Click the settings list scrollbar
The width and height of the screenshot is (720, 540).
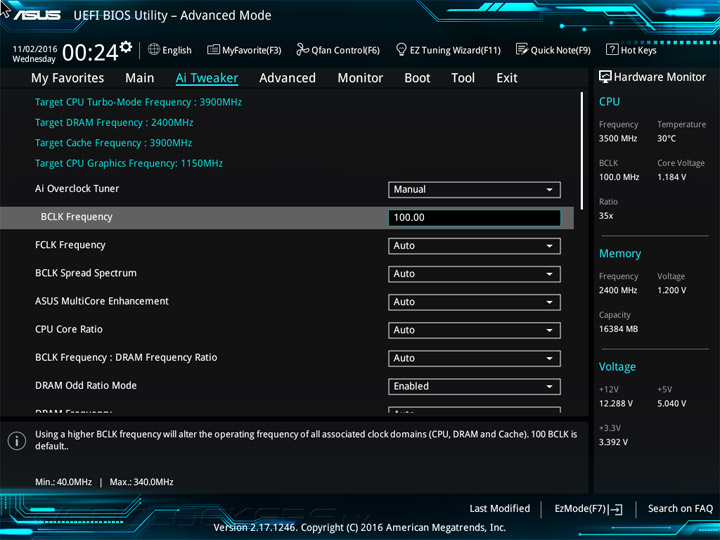(582, 151)
